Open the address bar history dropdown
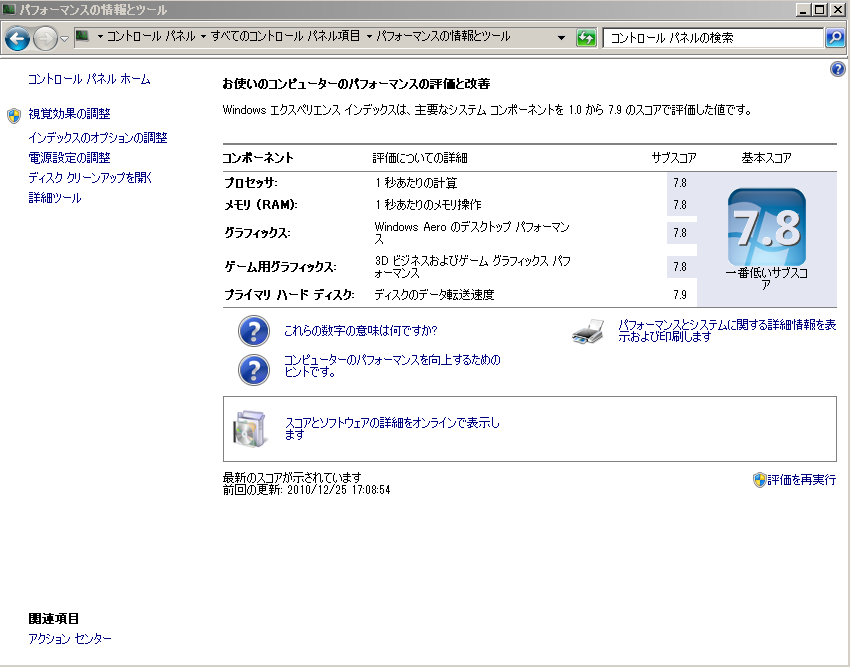850x667 pixels. 562,38
